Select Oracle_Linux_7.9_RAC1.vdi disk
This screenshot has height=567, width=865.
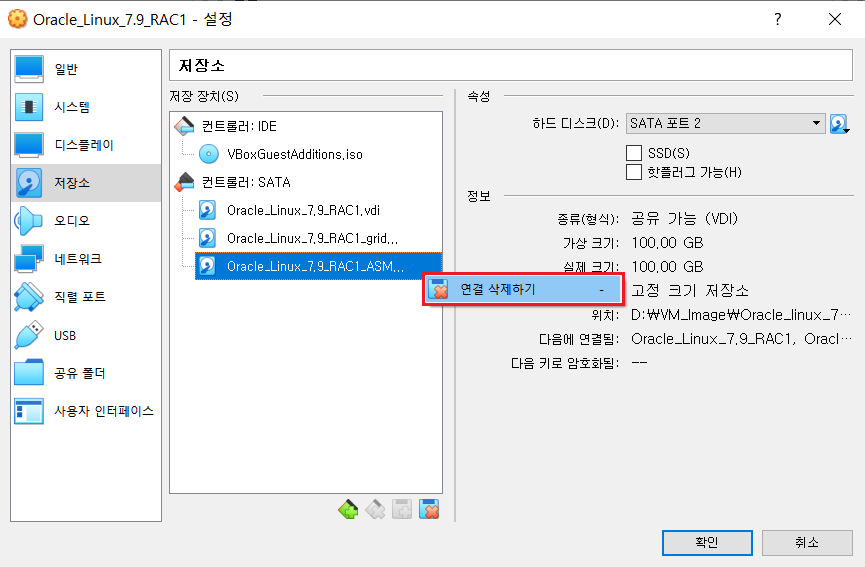319,210
